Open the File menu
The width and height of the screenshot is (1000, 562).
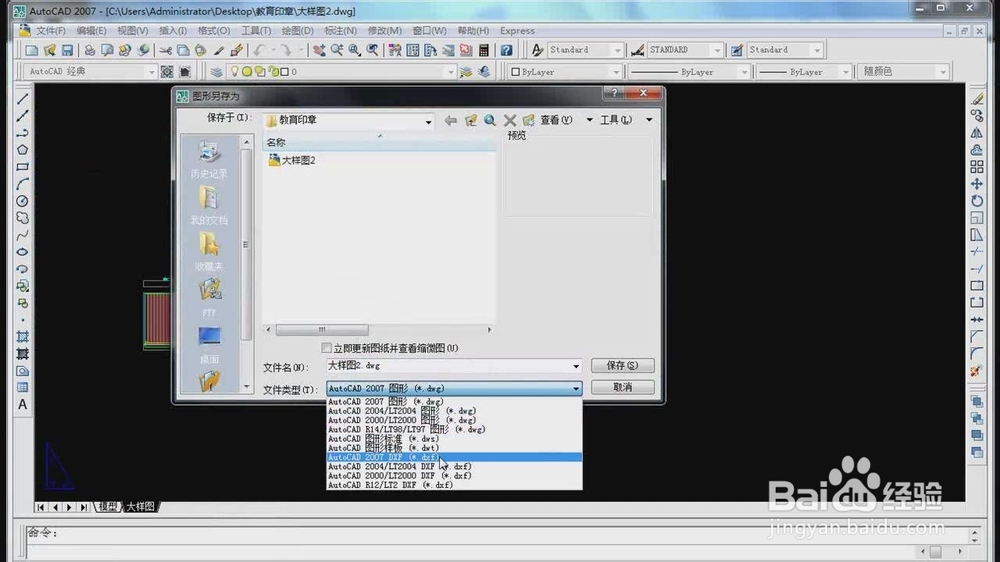click(x=50, y=31)
